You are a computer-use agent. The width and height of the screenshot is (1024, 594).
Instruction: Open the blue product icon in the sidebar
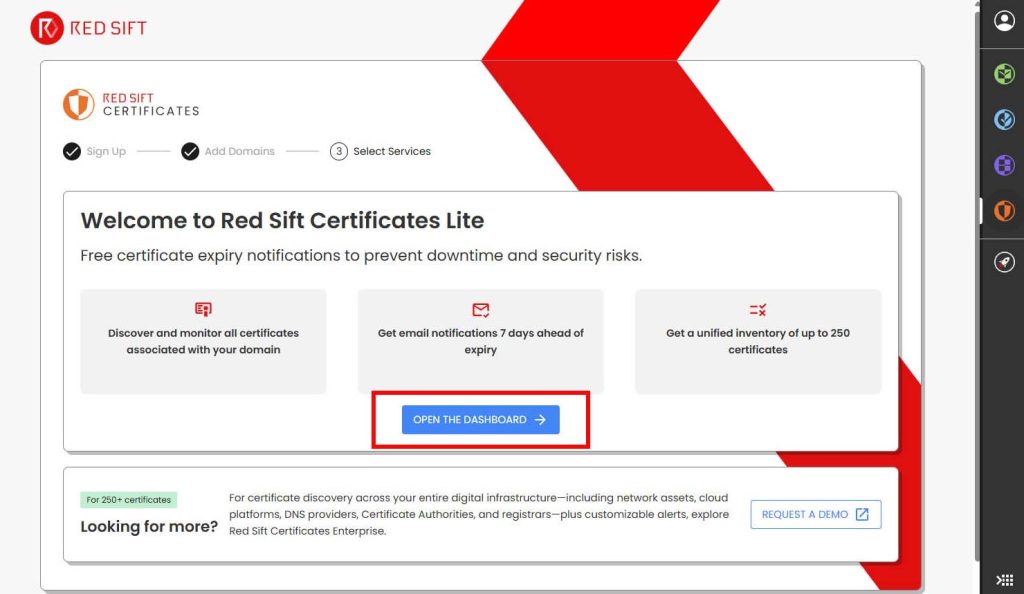pyautogui.click(x=1004, y=119)
